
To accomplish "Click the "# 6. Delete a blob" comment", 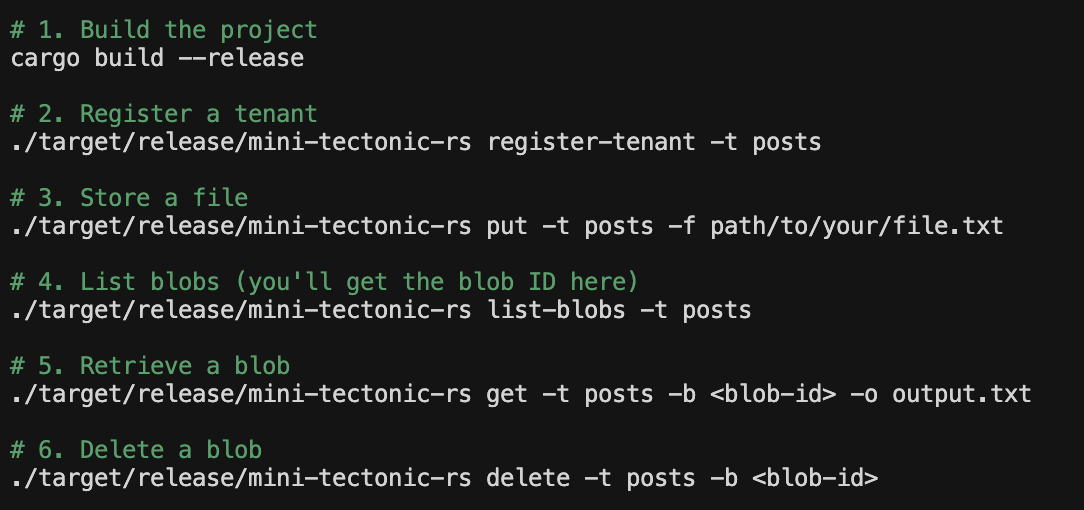I will (136, 450).
